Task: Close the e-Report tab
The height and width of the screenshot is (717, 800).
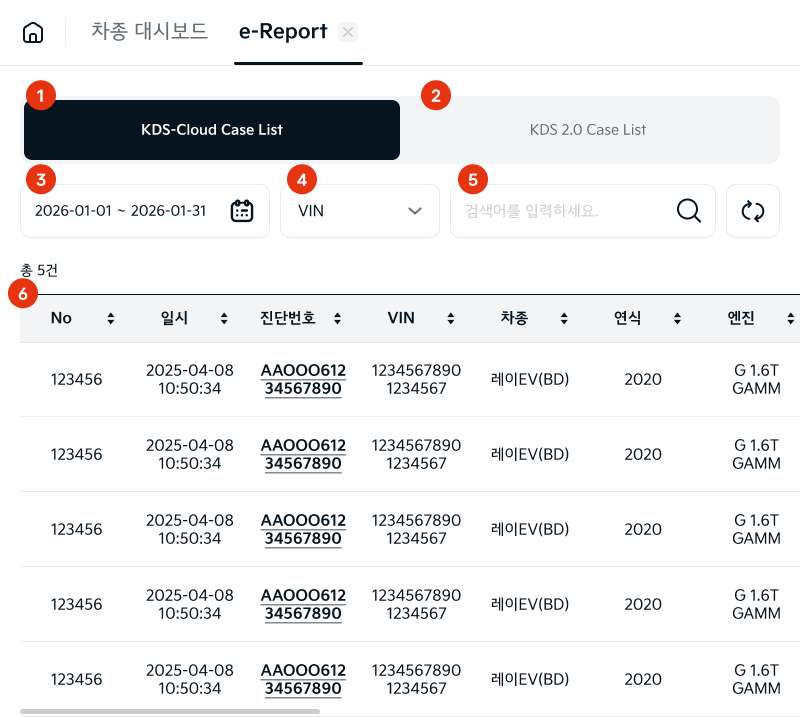Action: (348, 32)
